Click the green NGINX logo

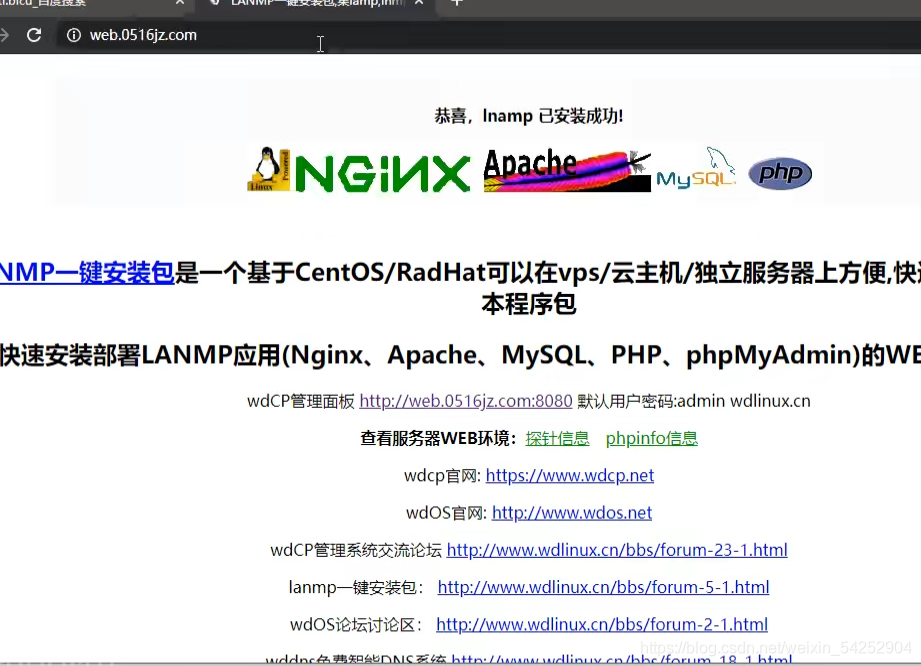[382, 173]
